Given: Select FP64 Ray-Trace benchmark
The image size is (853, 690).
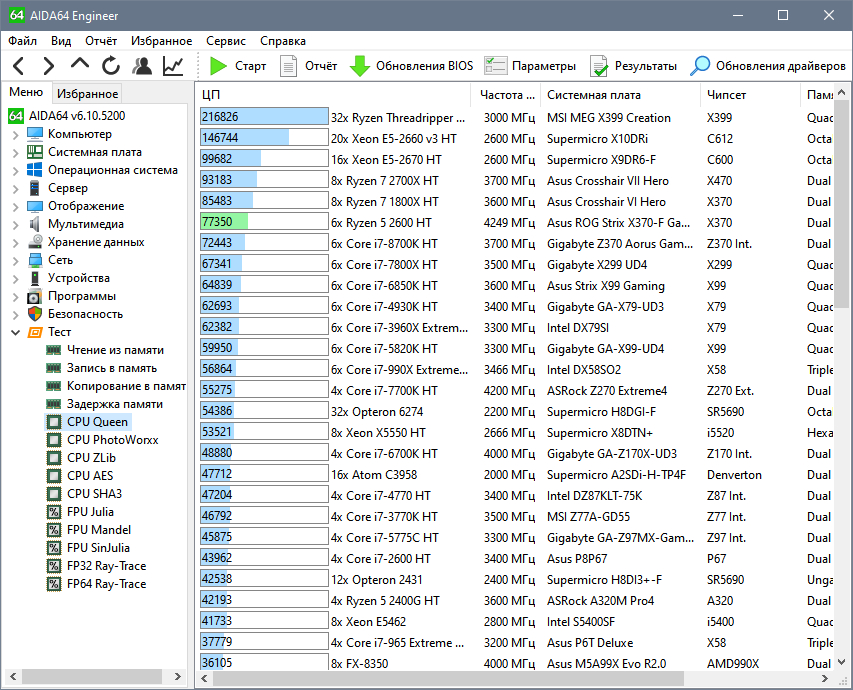Looking at the screenshot, I should (106, 583).
